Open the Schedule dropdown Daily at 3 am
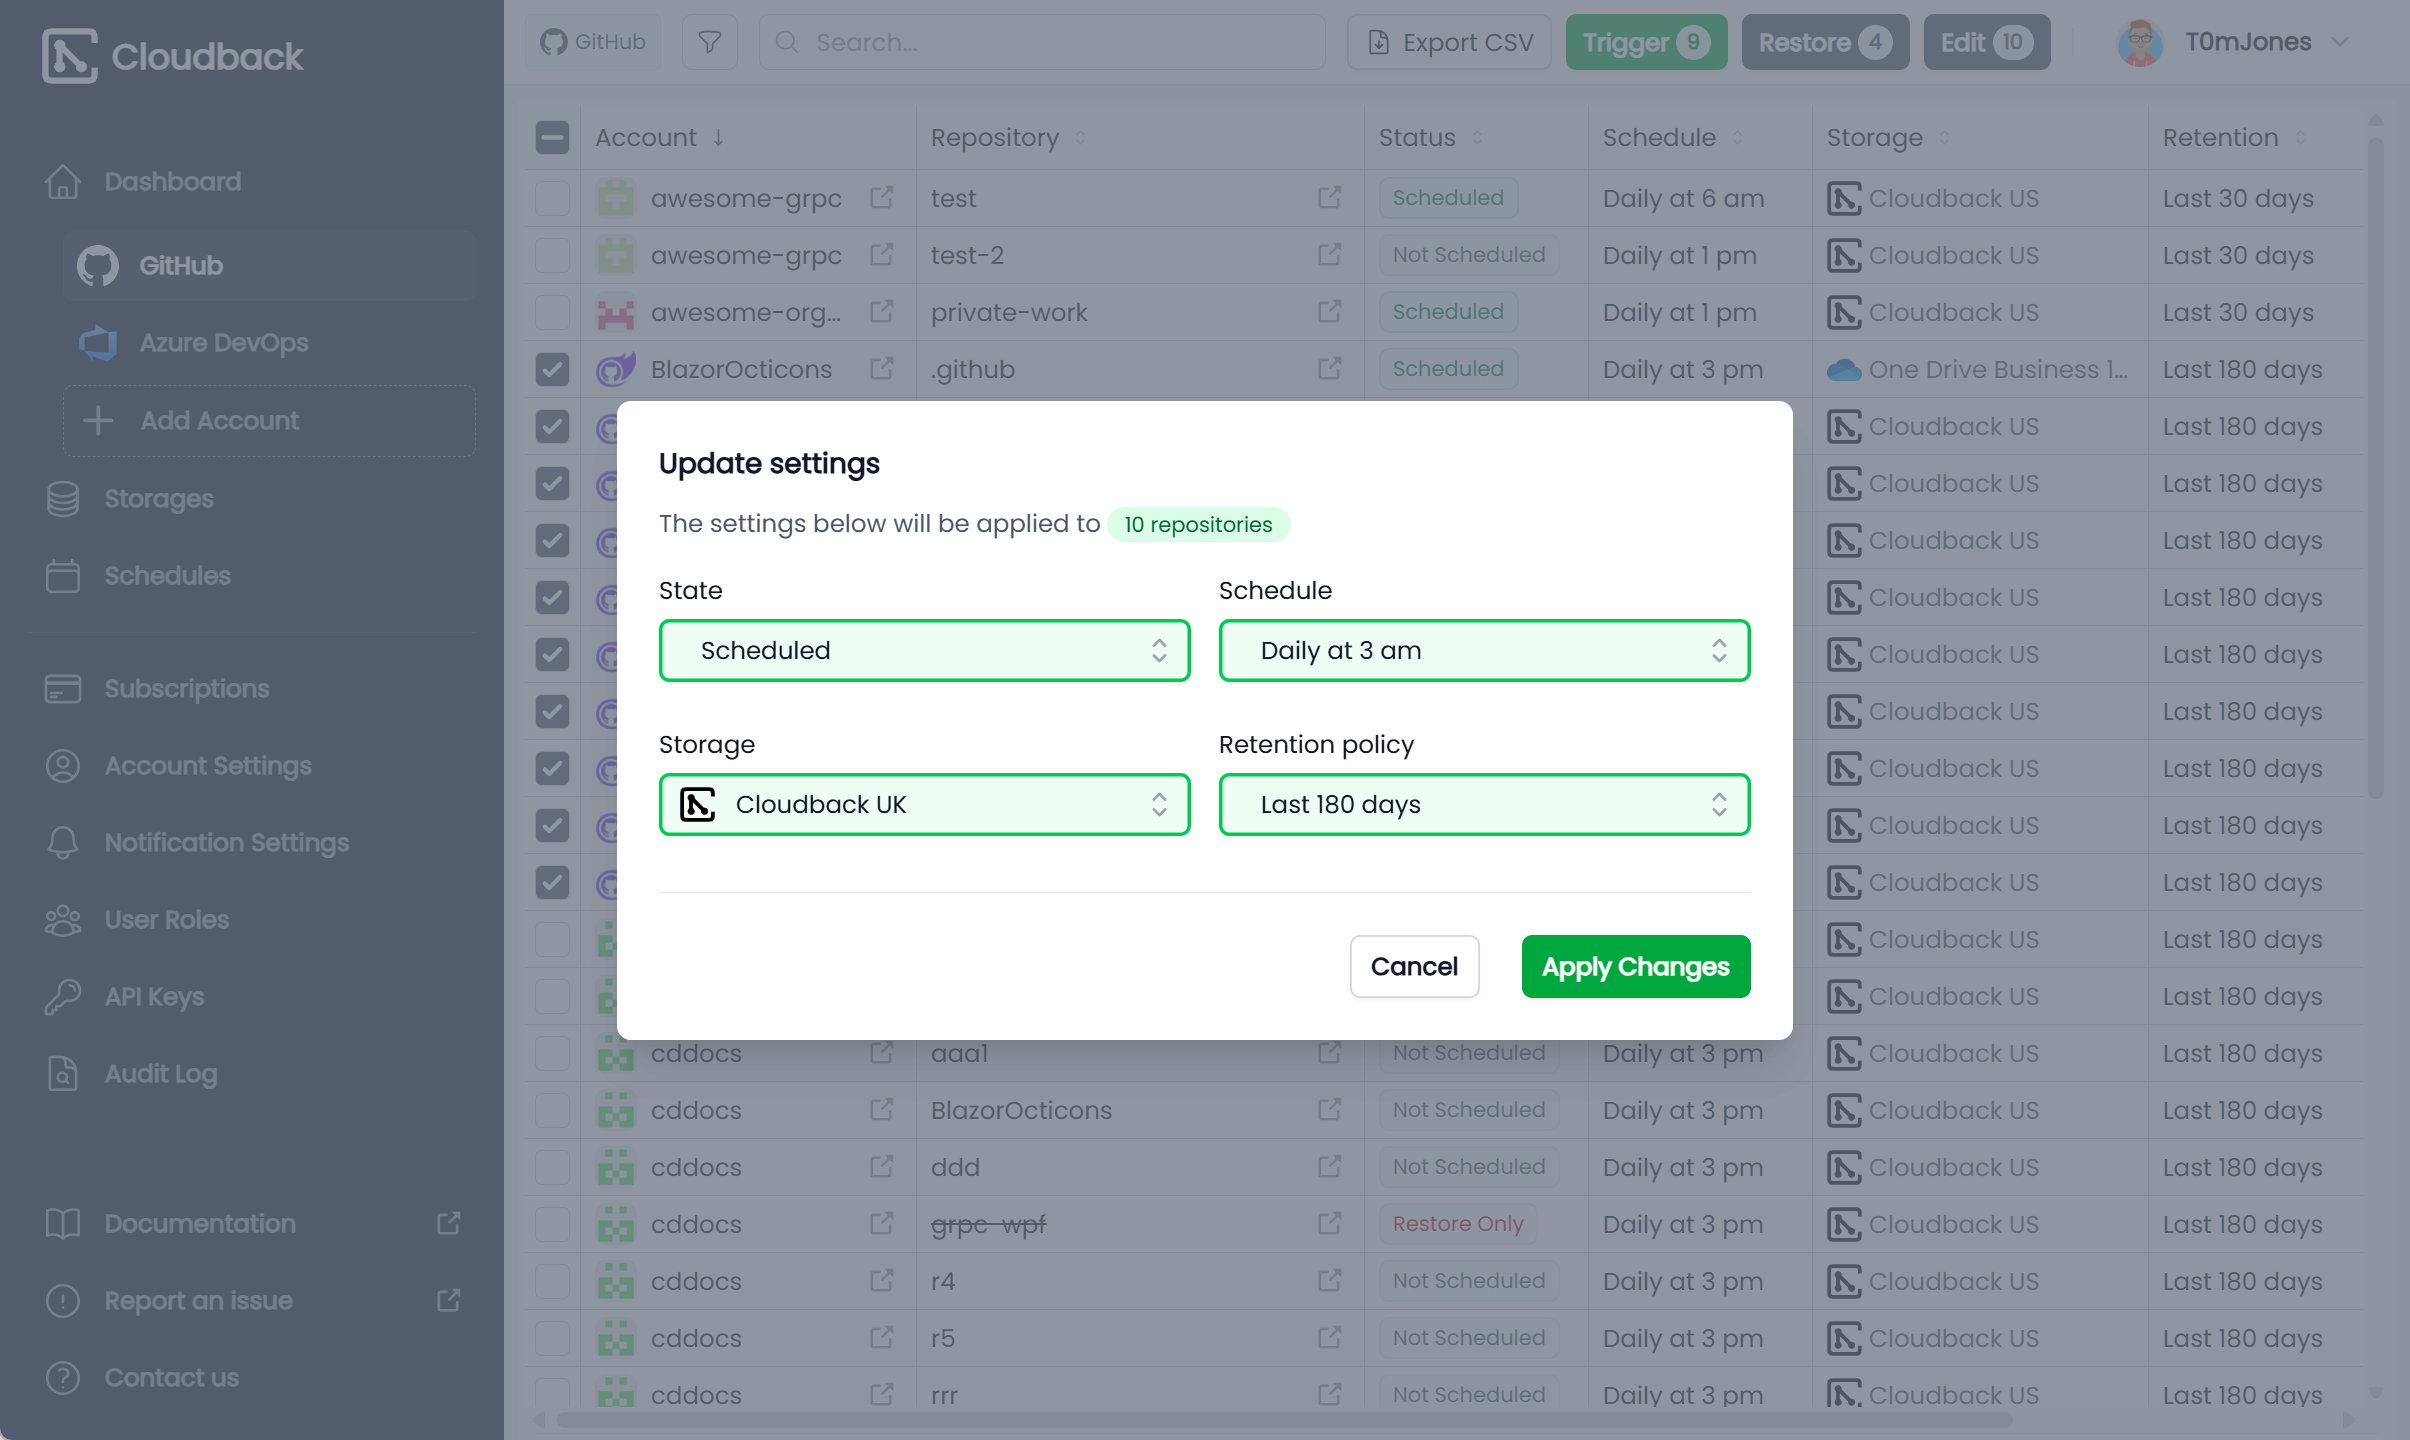 coord(1484,651)
